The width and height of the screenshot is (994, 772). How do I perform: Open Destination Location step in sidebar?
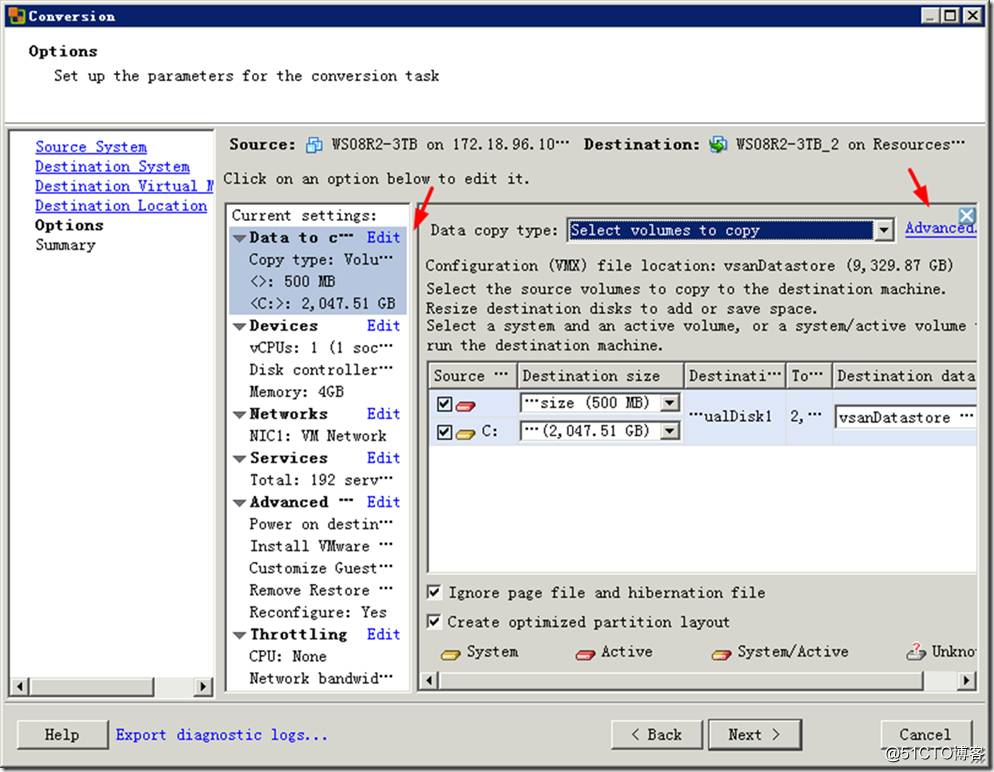tap(121, 206)
